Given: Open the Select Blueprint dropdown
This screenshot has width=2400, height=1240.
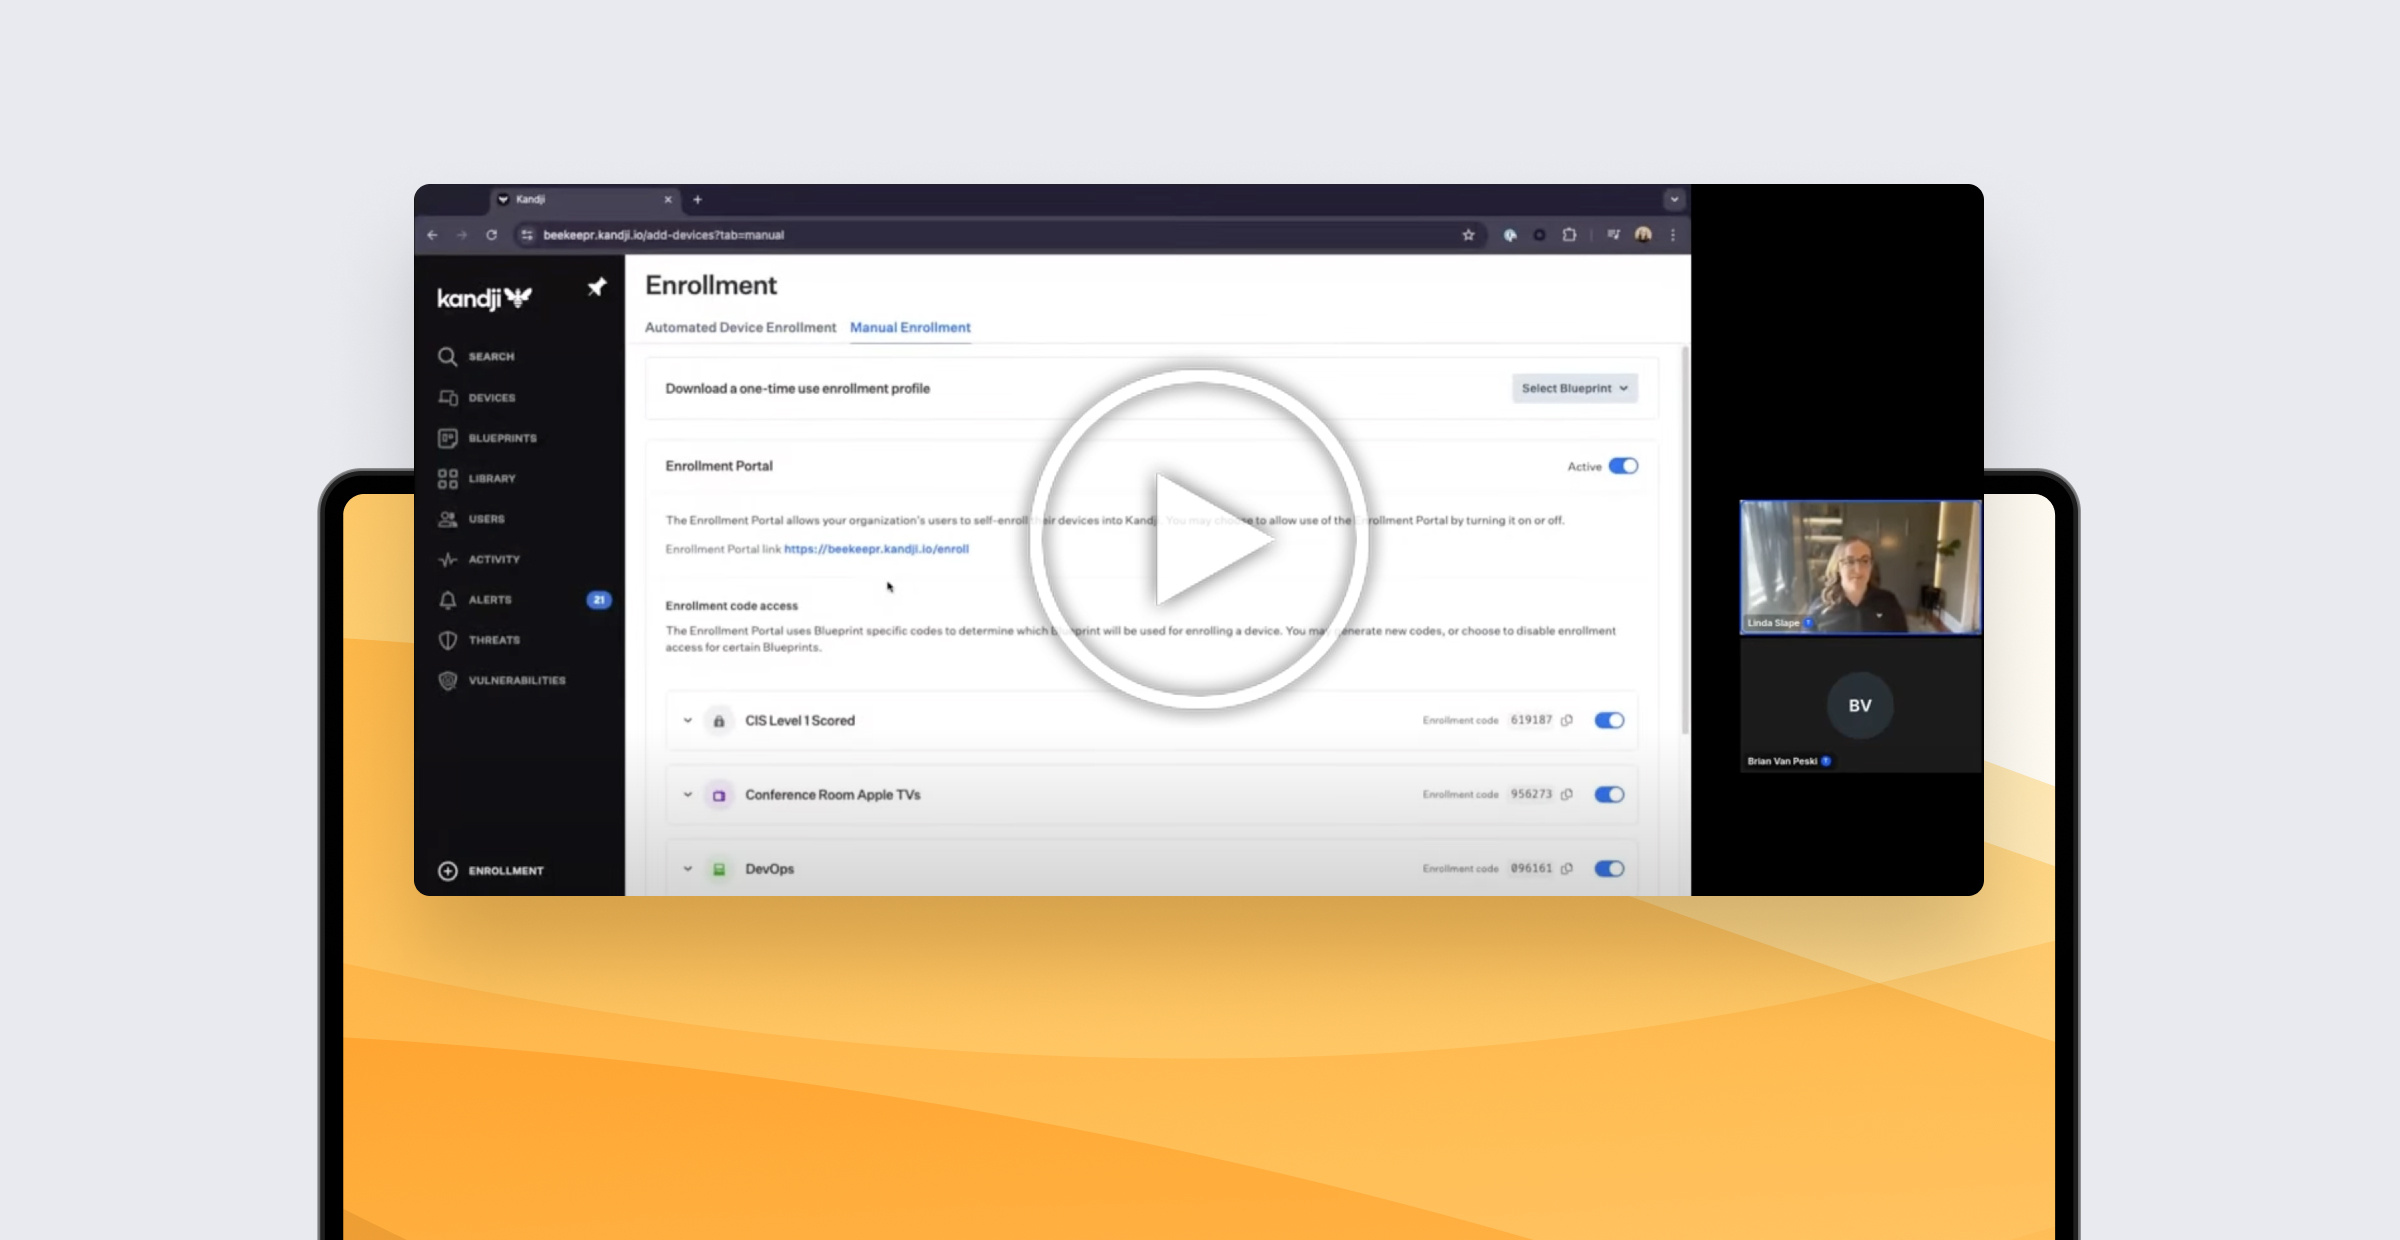Looking at the screenshot, I should tap(1574, 388).
